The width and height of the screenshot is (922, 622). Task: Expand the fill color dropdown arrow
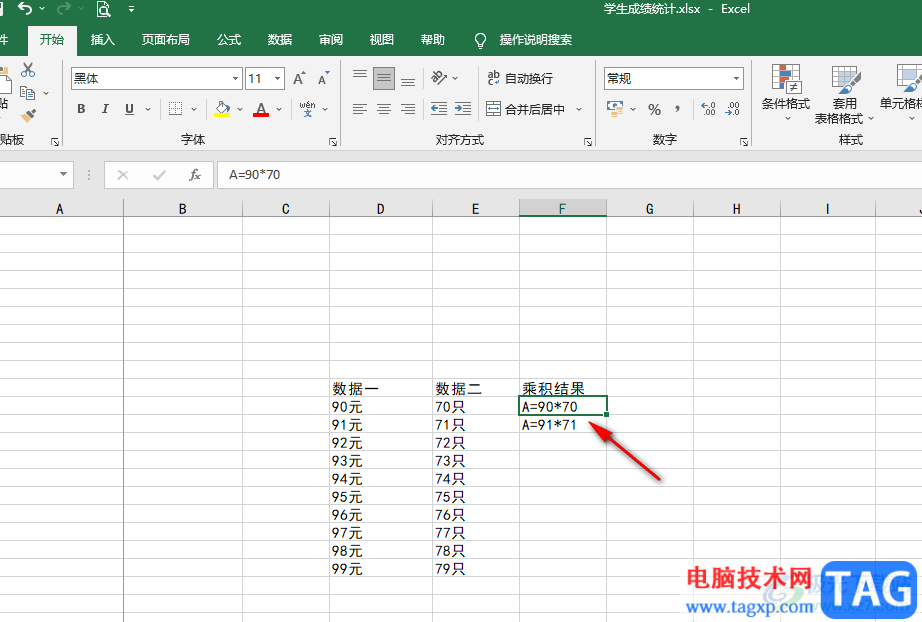[x=240, y=109]
